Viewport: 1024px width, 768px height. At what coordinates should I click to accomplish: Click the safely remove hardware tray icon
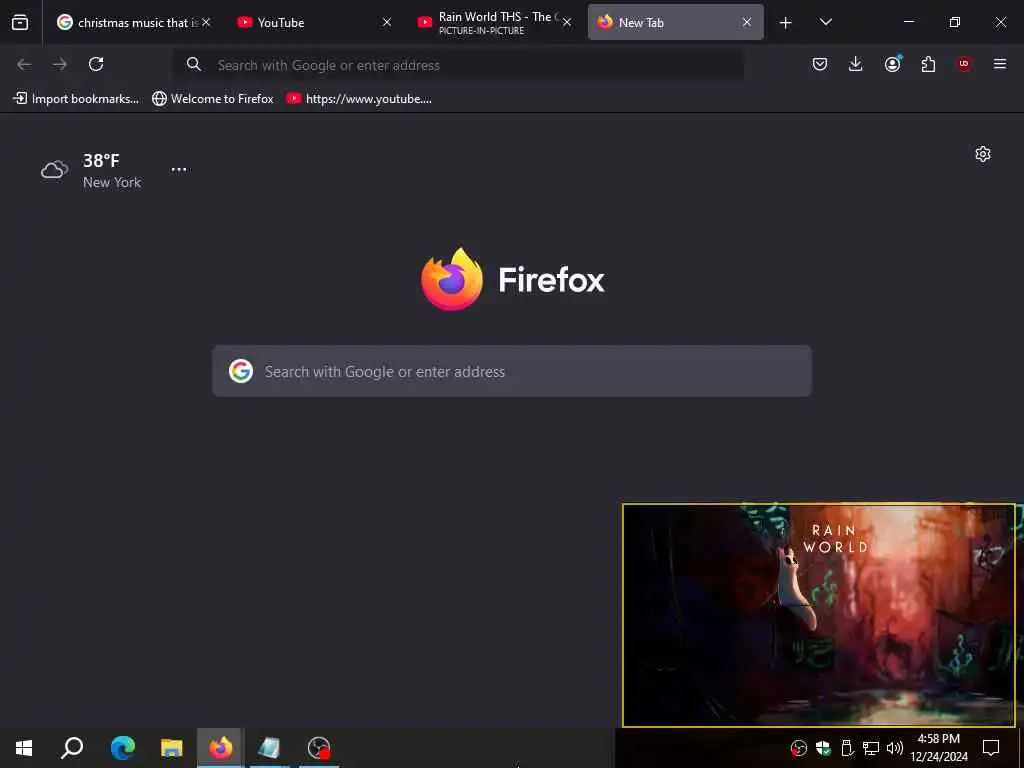[847, 748]
